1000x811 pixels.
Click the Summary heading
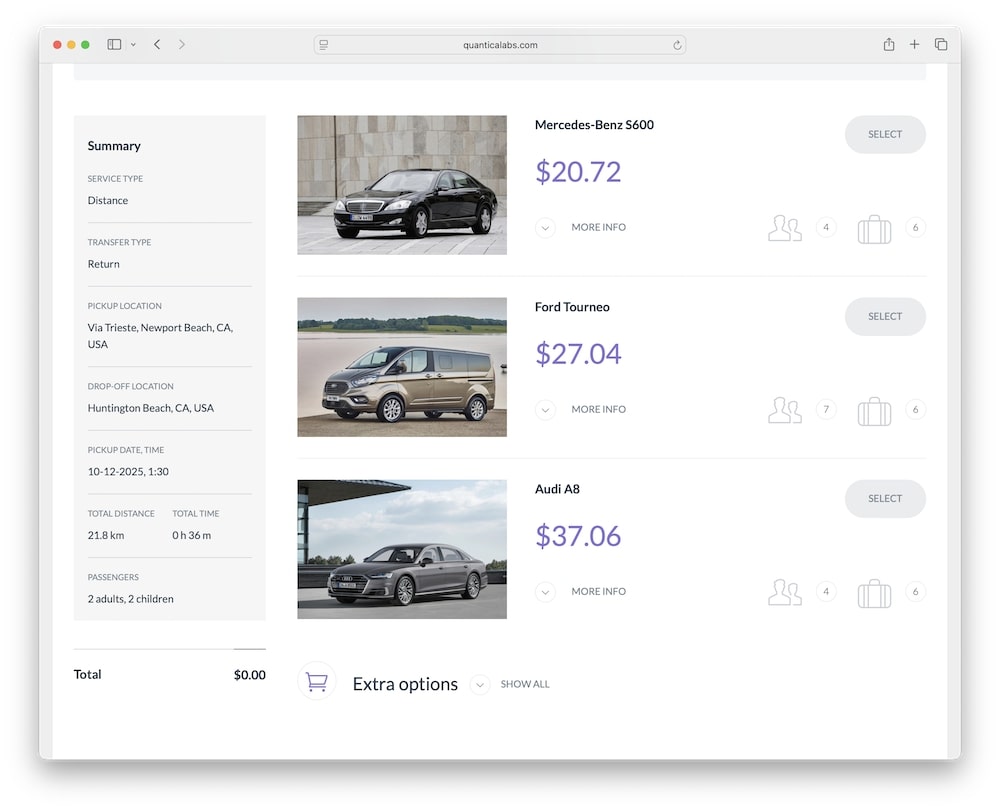tap(114, 146)
